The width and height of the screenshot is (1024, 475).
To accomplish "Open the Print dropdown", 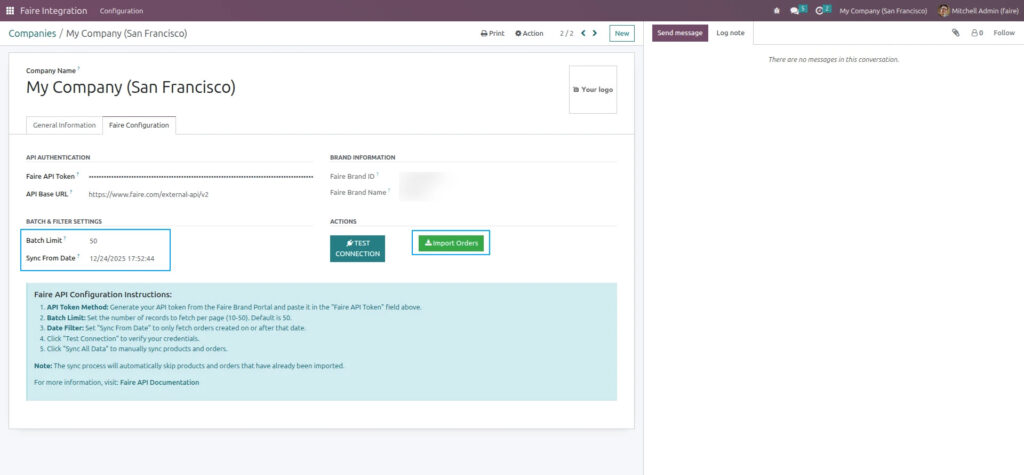I will click(492, 33).
